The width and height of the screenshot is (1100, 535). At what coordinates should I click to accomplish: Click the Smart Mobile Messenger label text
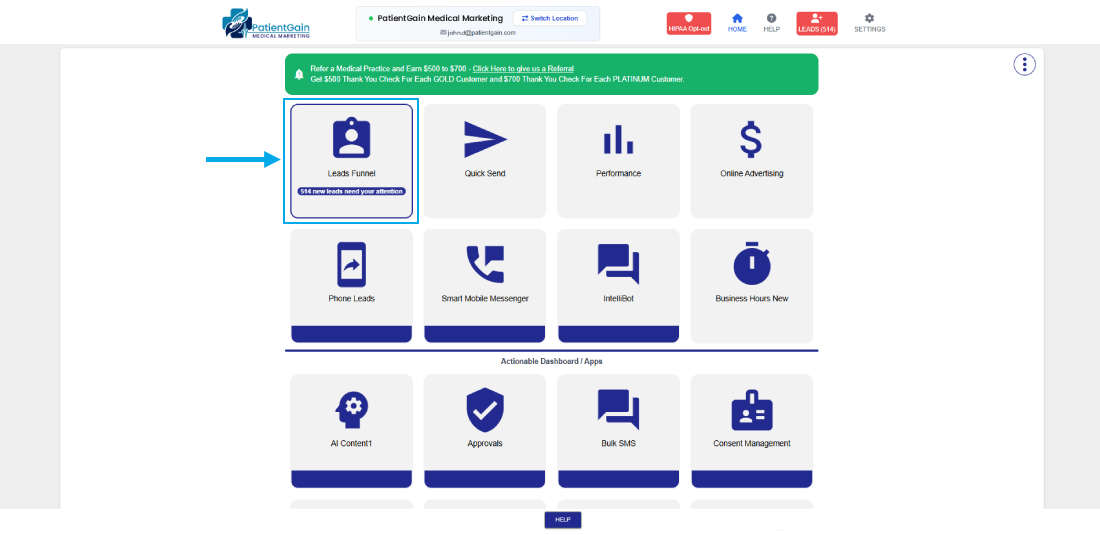click(x=485, y=298)
